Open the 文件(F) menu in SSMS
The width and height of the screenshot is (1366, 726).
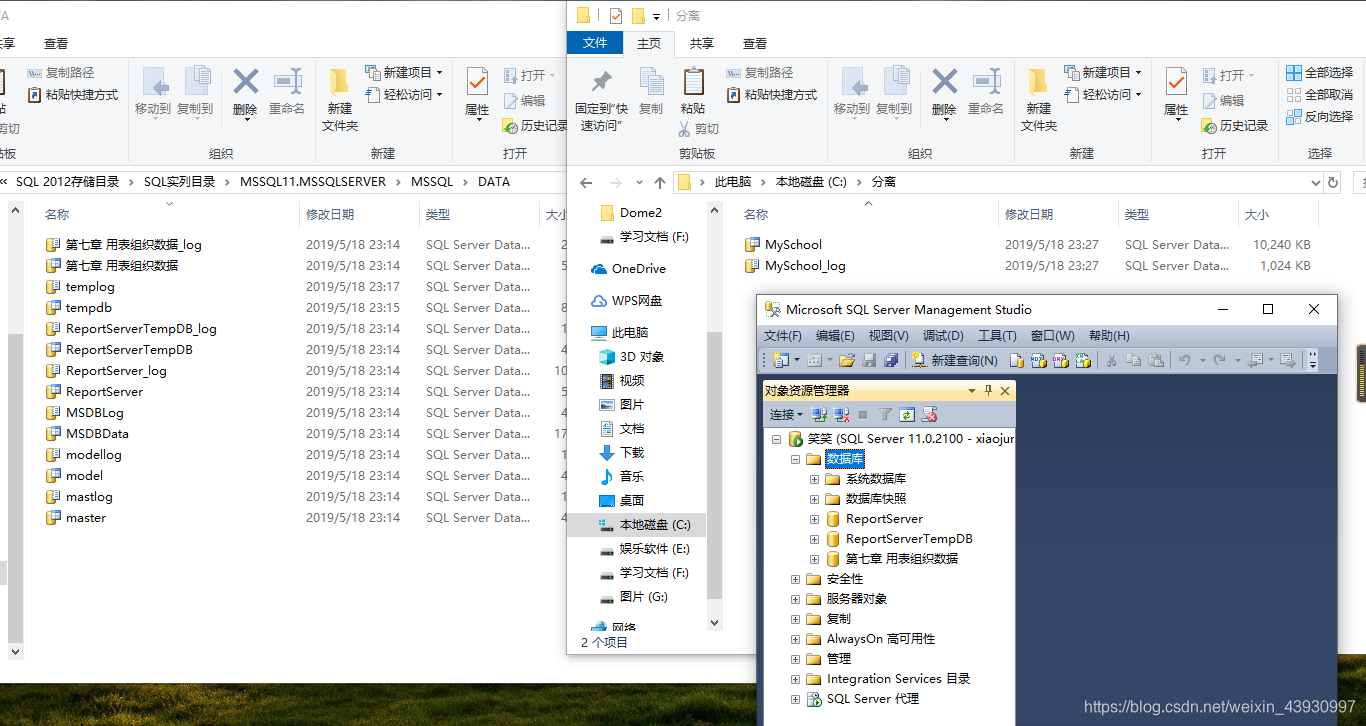(783, 336)
